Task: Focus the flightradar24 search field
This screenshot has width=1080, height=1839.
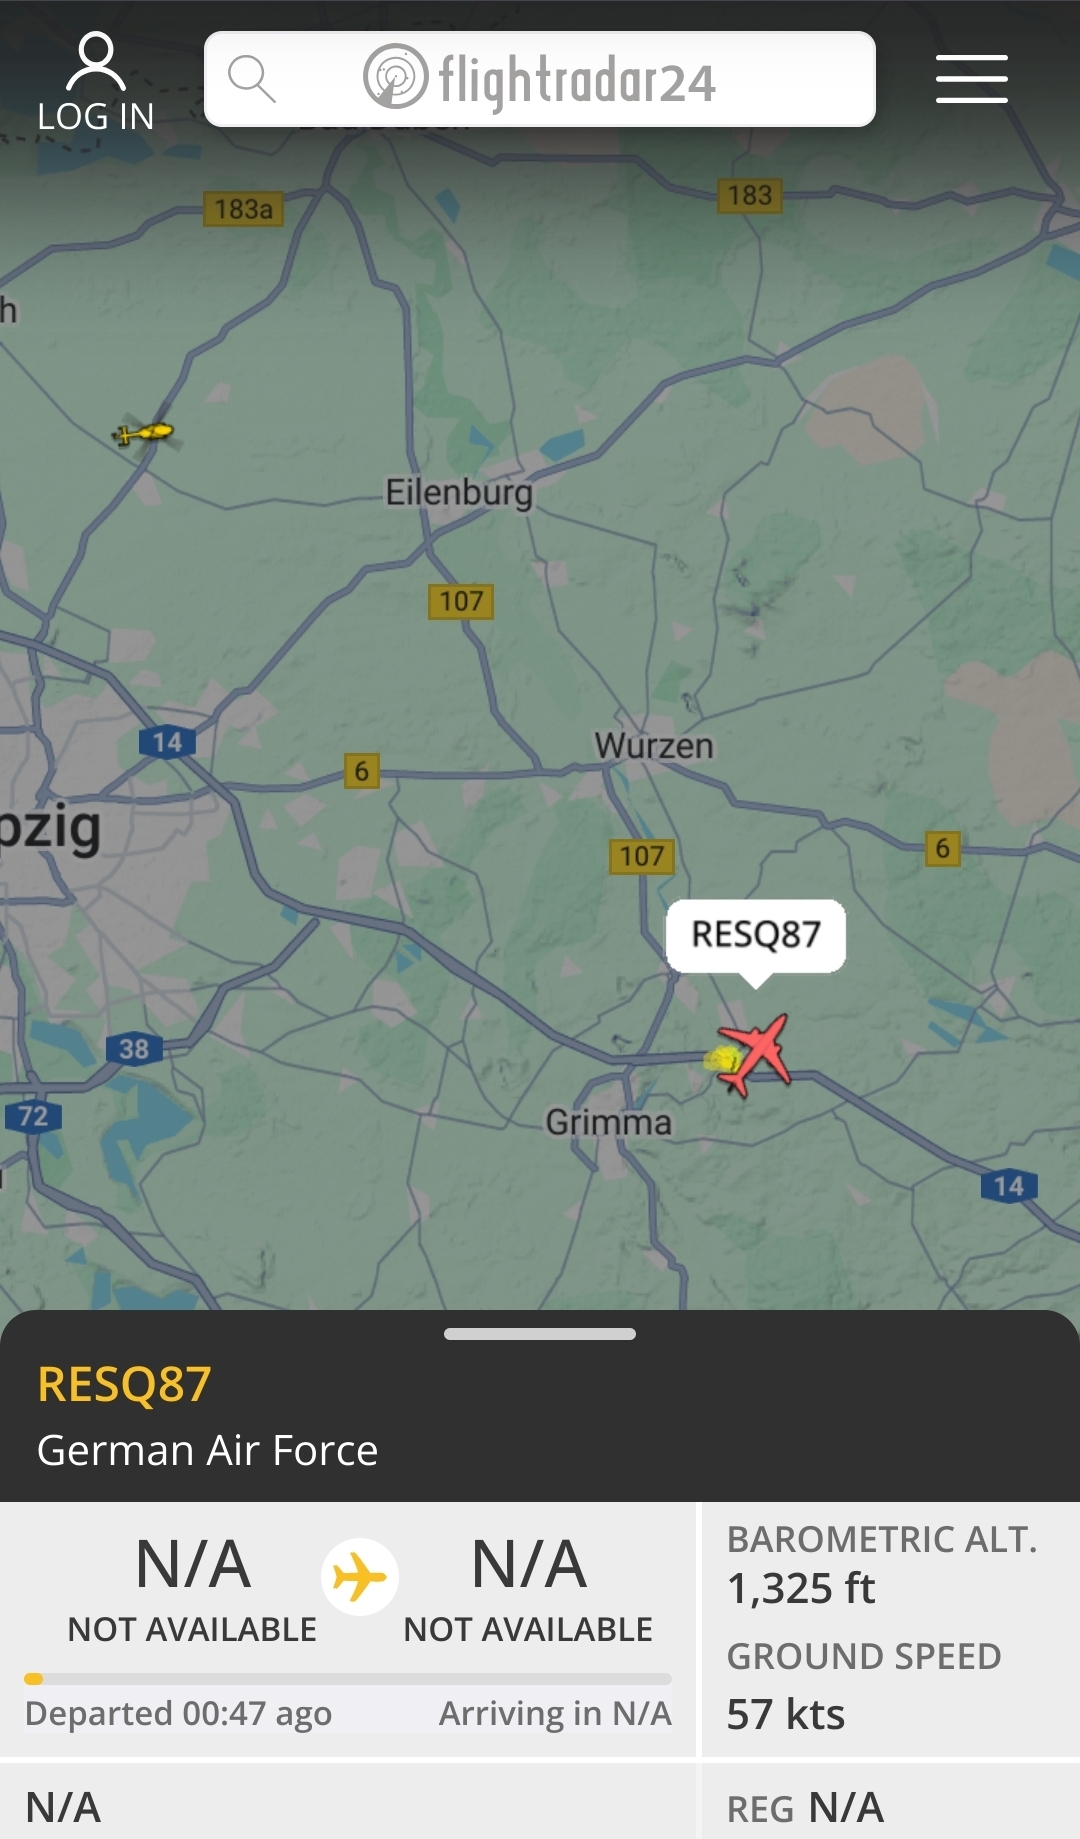Action: coord(540,79)
